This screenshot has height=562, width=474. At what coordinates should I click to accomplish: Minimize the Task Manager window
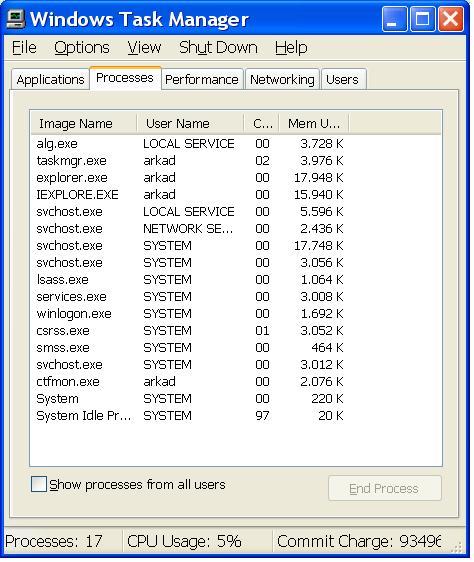[394, 19]
